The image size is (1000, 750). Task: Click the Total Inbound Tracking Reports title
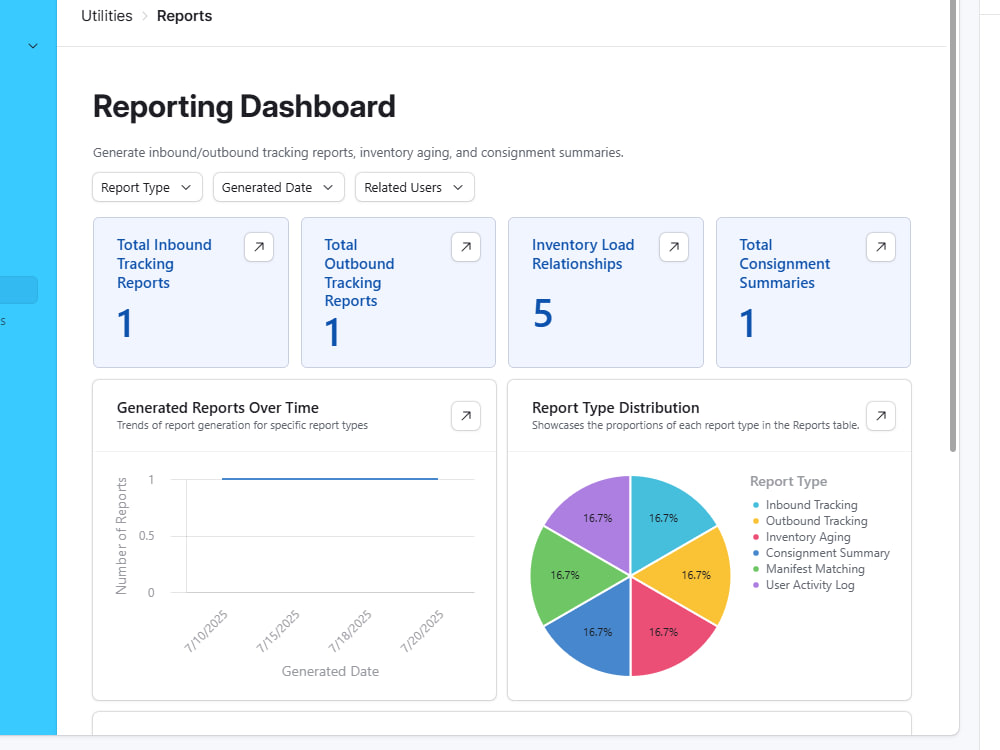[164, 264]
